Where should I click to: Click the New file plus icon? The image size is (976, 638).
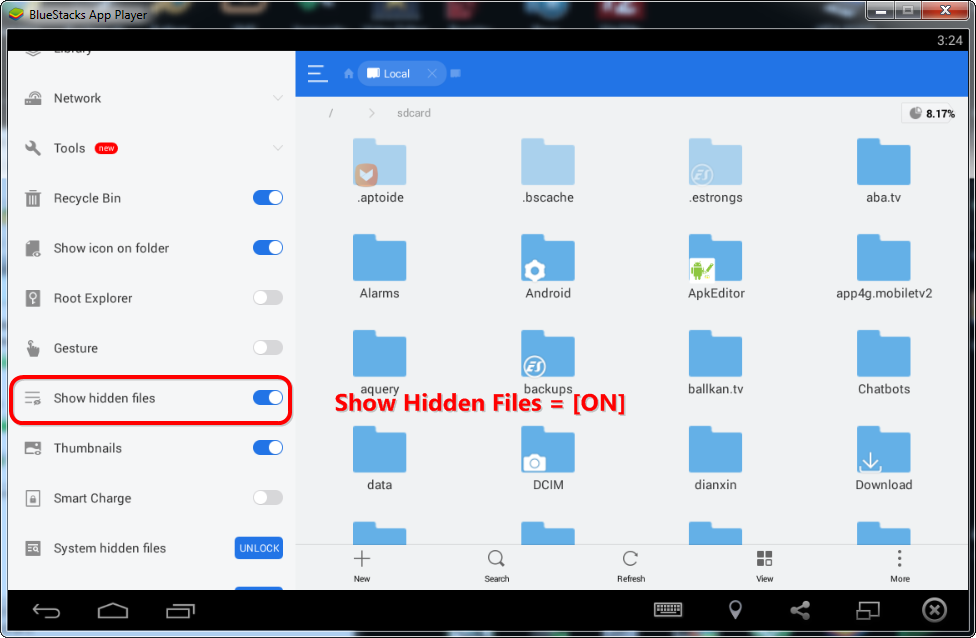pos(362,559)
